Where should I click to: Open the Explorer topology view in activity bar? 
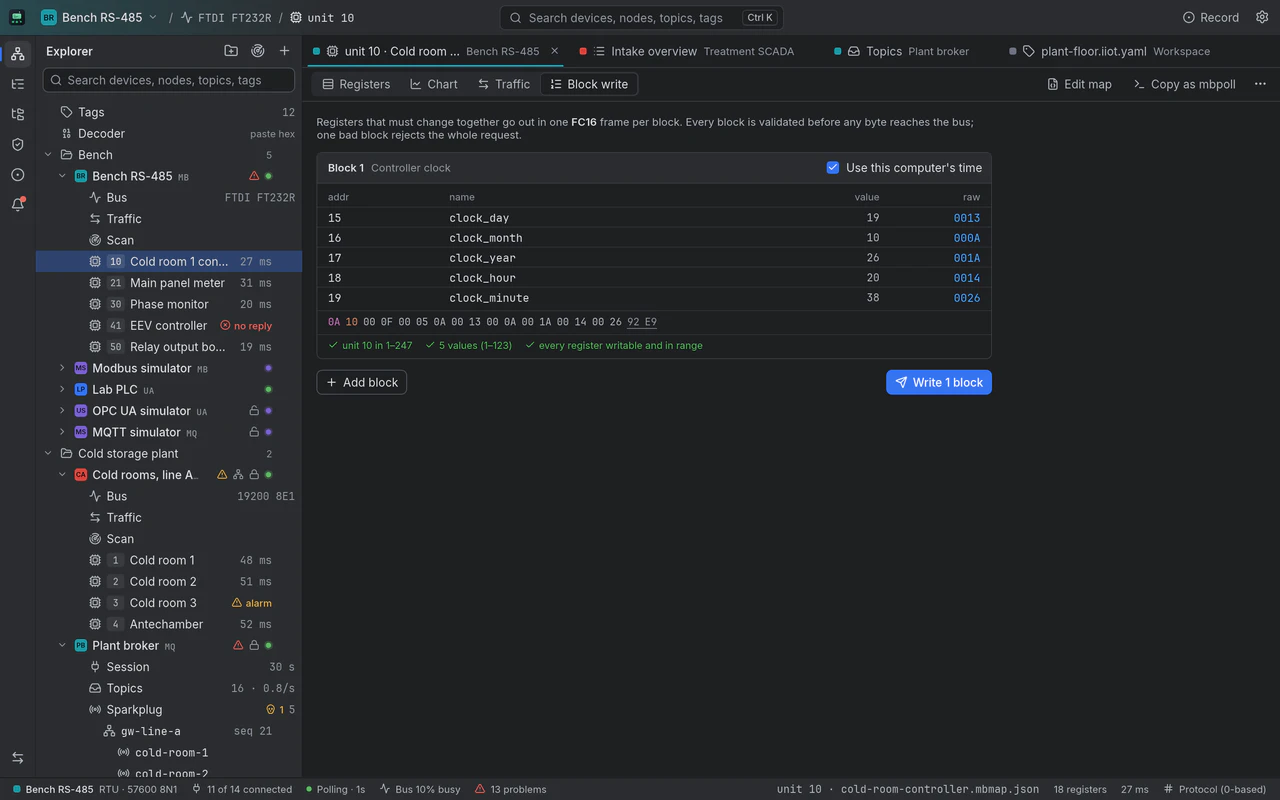pyautogui.click(x=17, y=54)
